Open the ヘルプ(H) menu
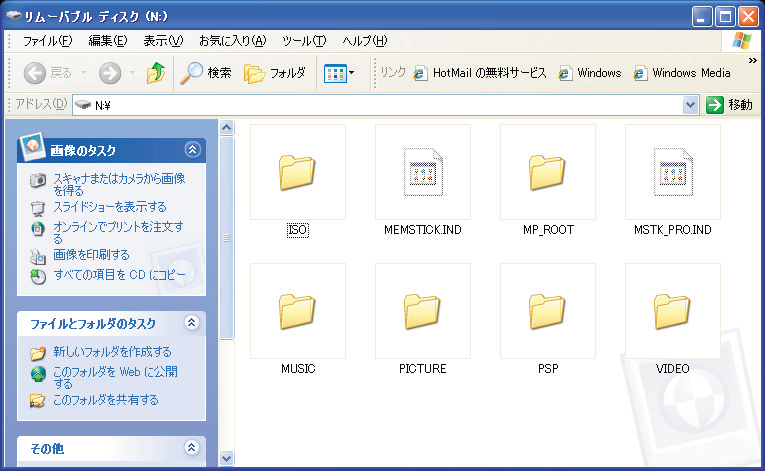Viewport: 765px width, 471px height. click(364, 41)
